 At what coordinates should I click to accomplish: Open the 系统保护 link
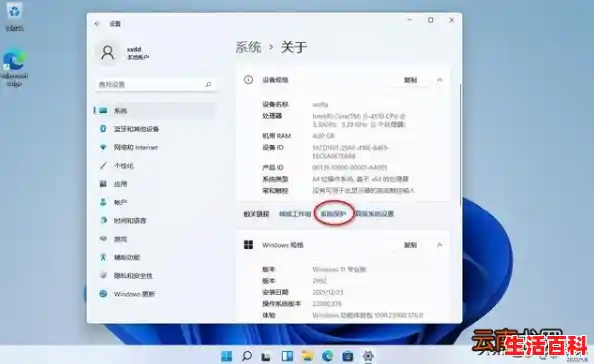click(334, 214)
